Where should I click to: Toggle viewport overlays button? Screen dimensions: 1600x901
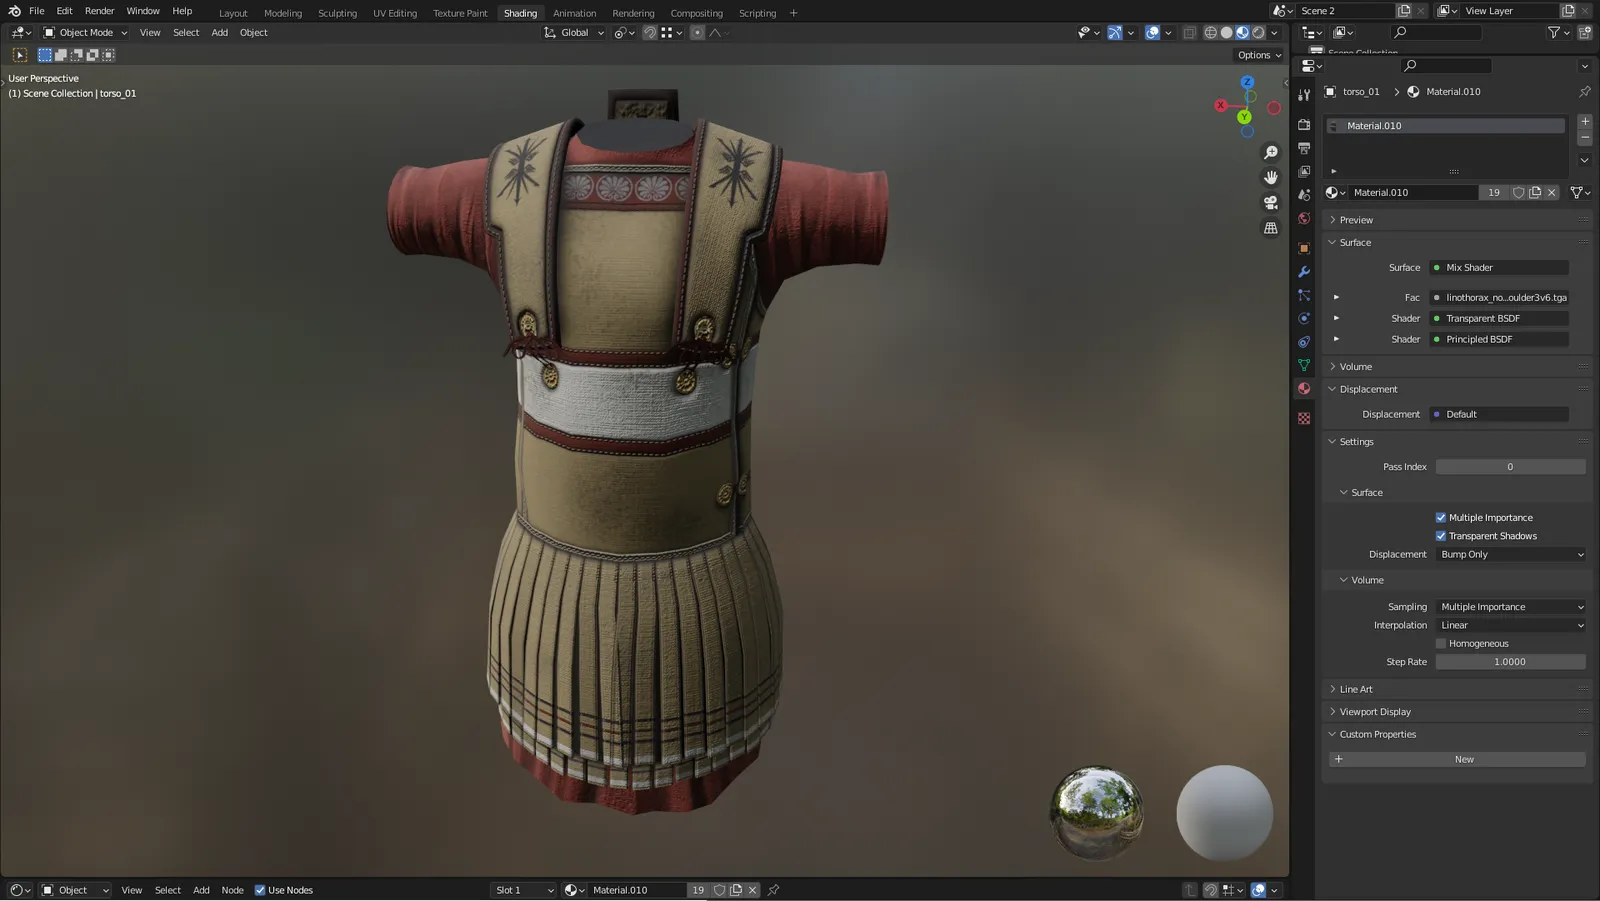[x=1152, y=33]
